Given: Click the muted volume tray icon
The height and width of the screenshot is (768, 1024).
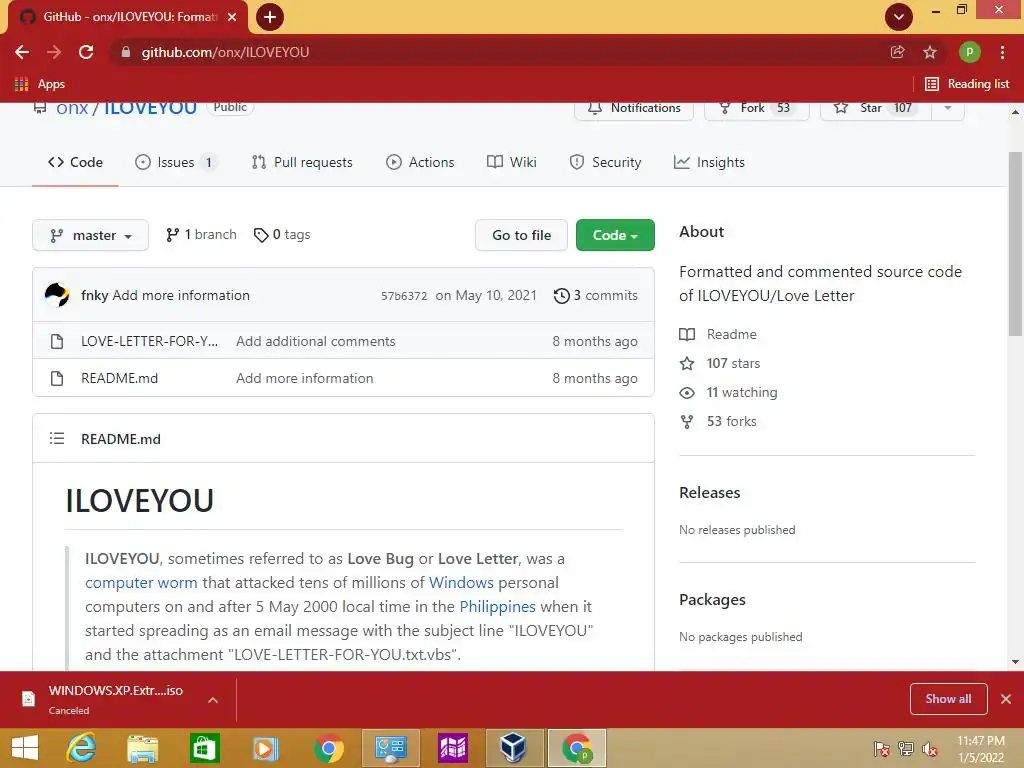Looking at the screenshot, I should 929,749.
